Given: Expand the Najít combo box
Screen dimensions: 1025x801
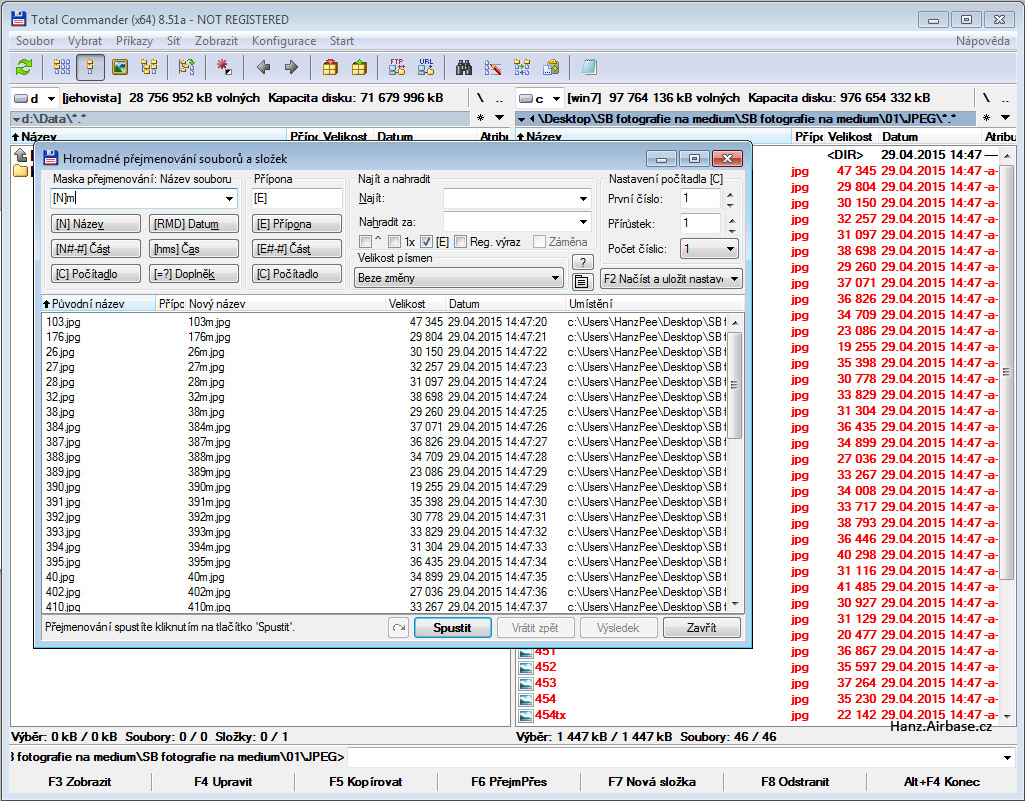Looking at the screenshot, I should [x=583, y=198].
